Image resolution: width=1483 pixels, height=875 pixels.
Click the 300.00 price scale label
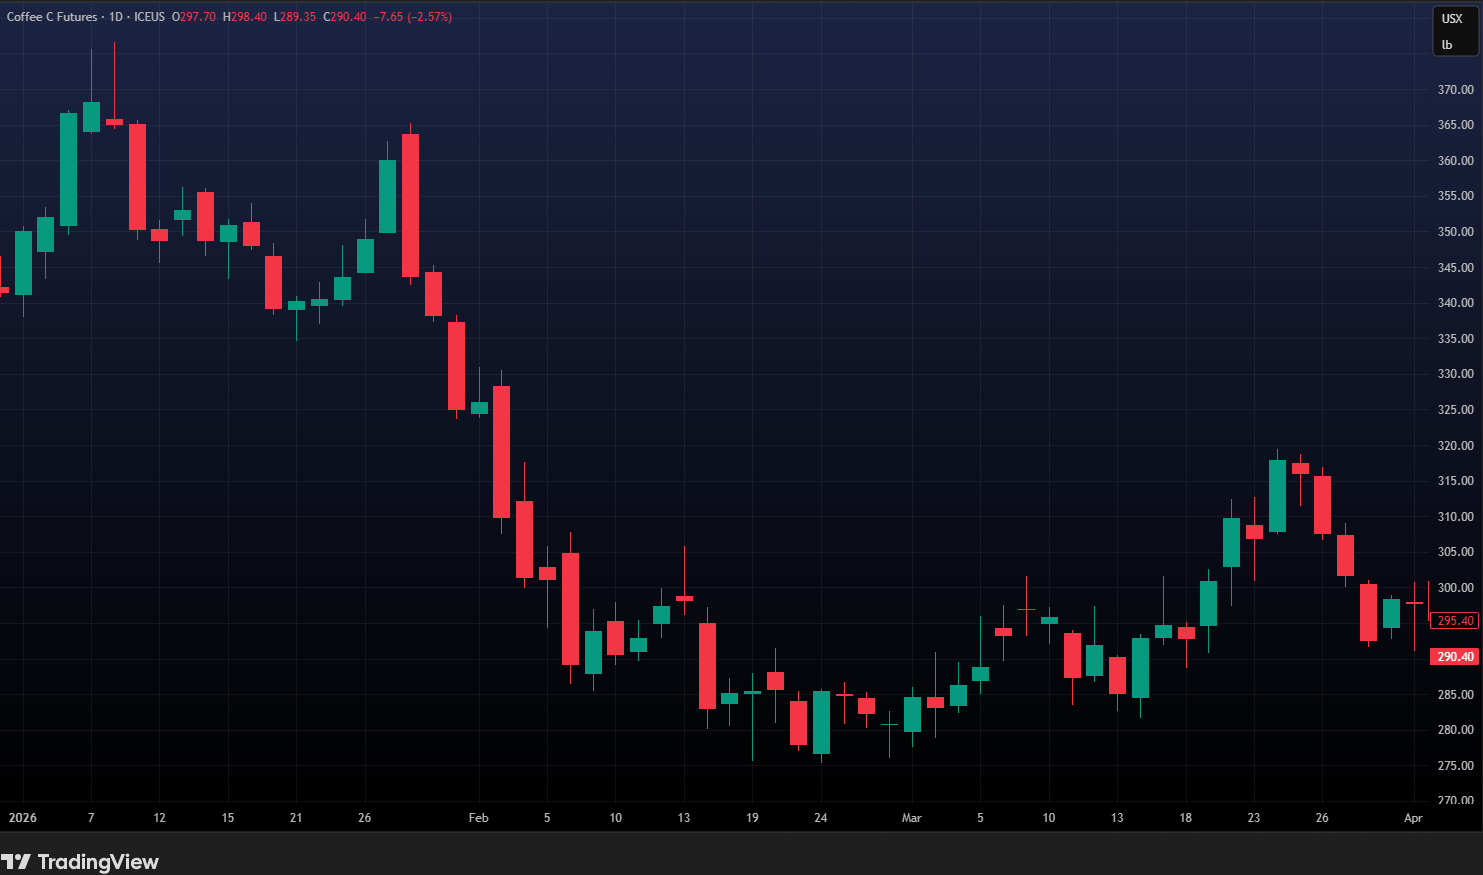[x=1455, y=588]
